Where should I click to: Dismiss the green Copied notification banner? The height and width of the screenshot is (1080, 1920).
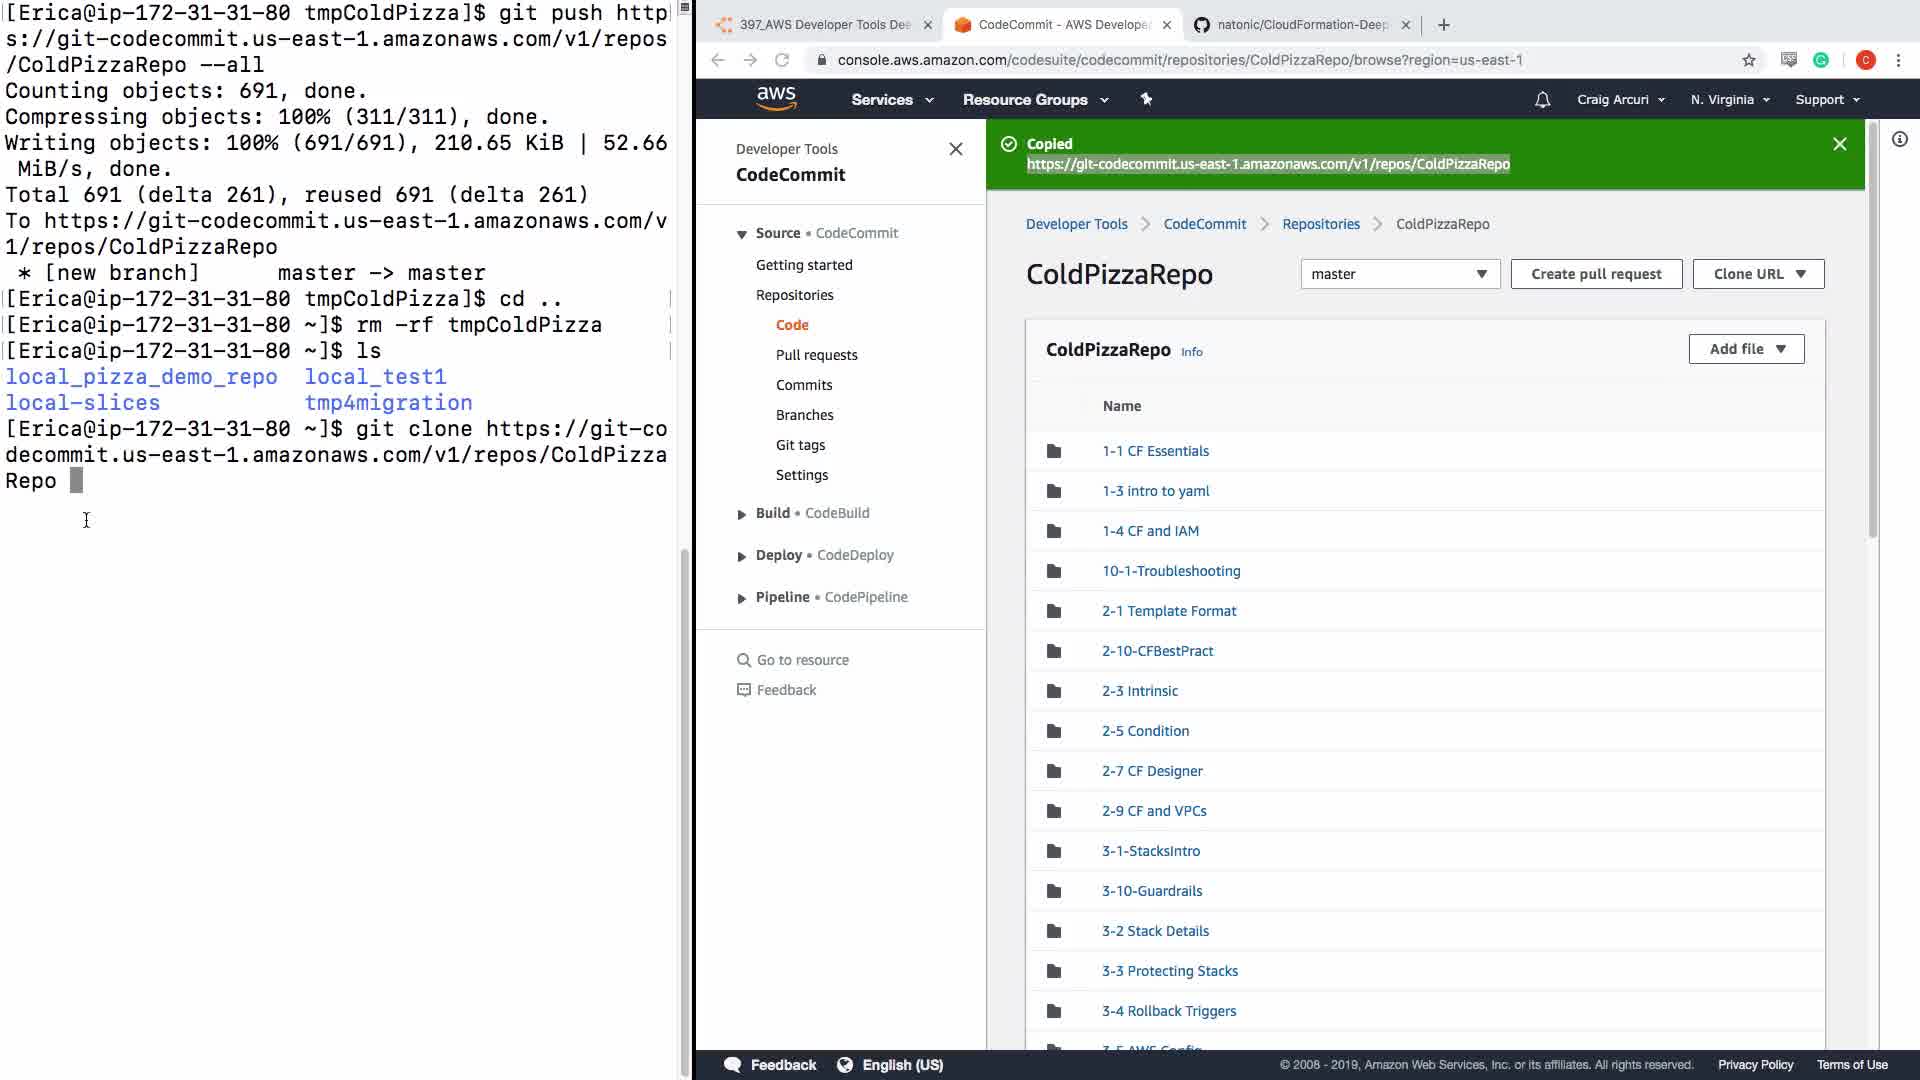coord(1839,144)
